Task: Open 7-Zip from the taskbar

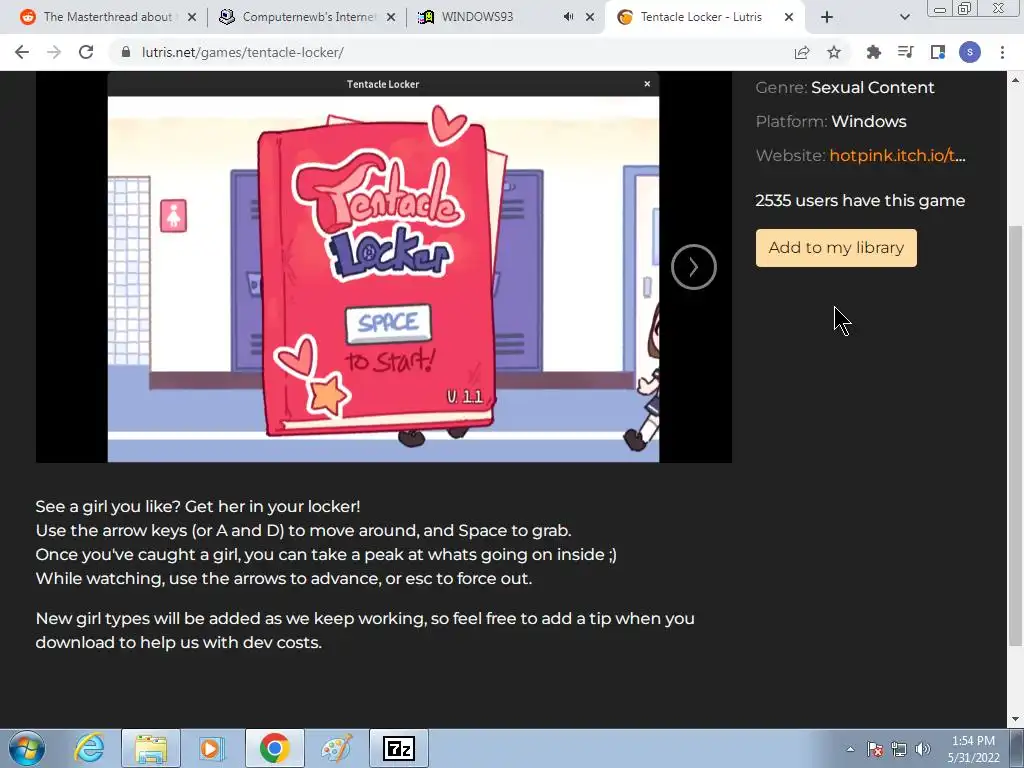Action: [x=398, y=748]
